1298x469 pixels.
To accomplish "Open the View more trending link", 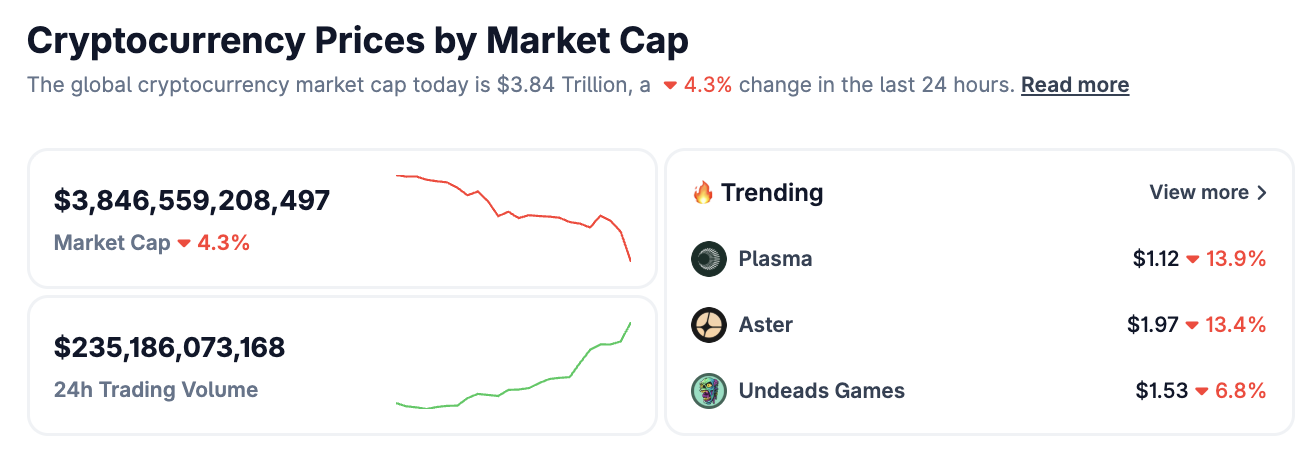I will pos(1198,193).
